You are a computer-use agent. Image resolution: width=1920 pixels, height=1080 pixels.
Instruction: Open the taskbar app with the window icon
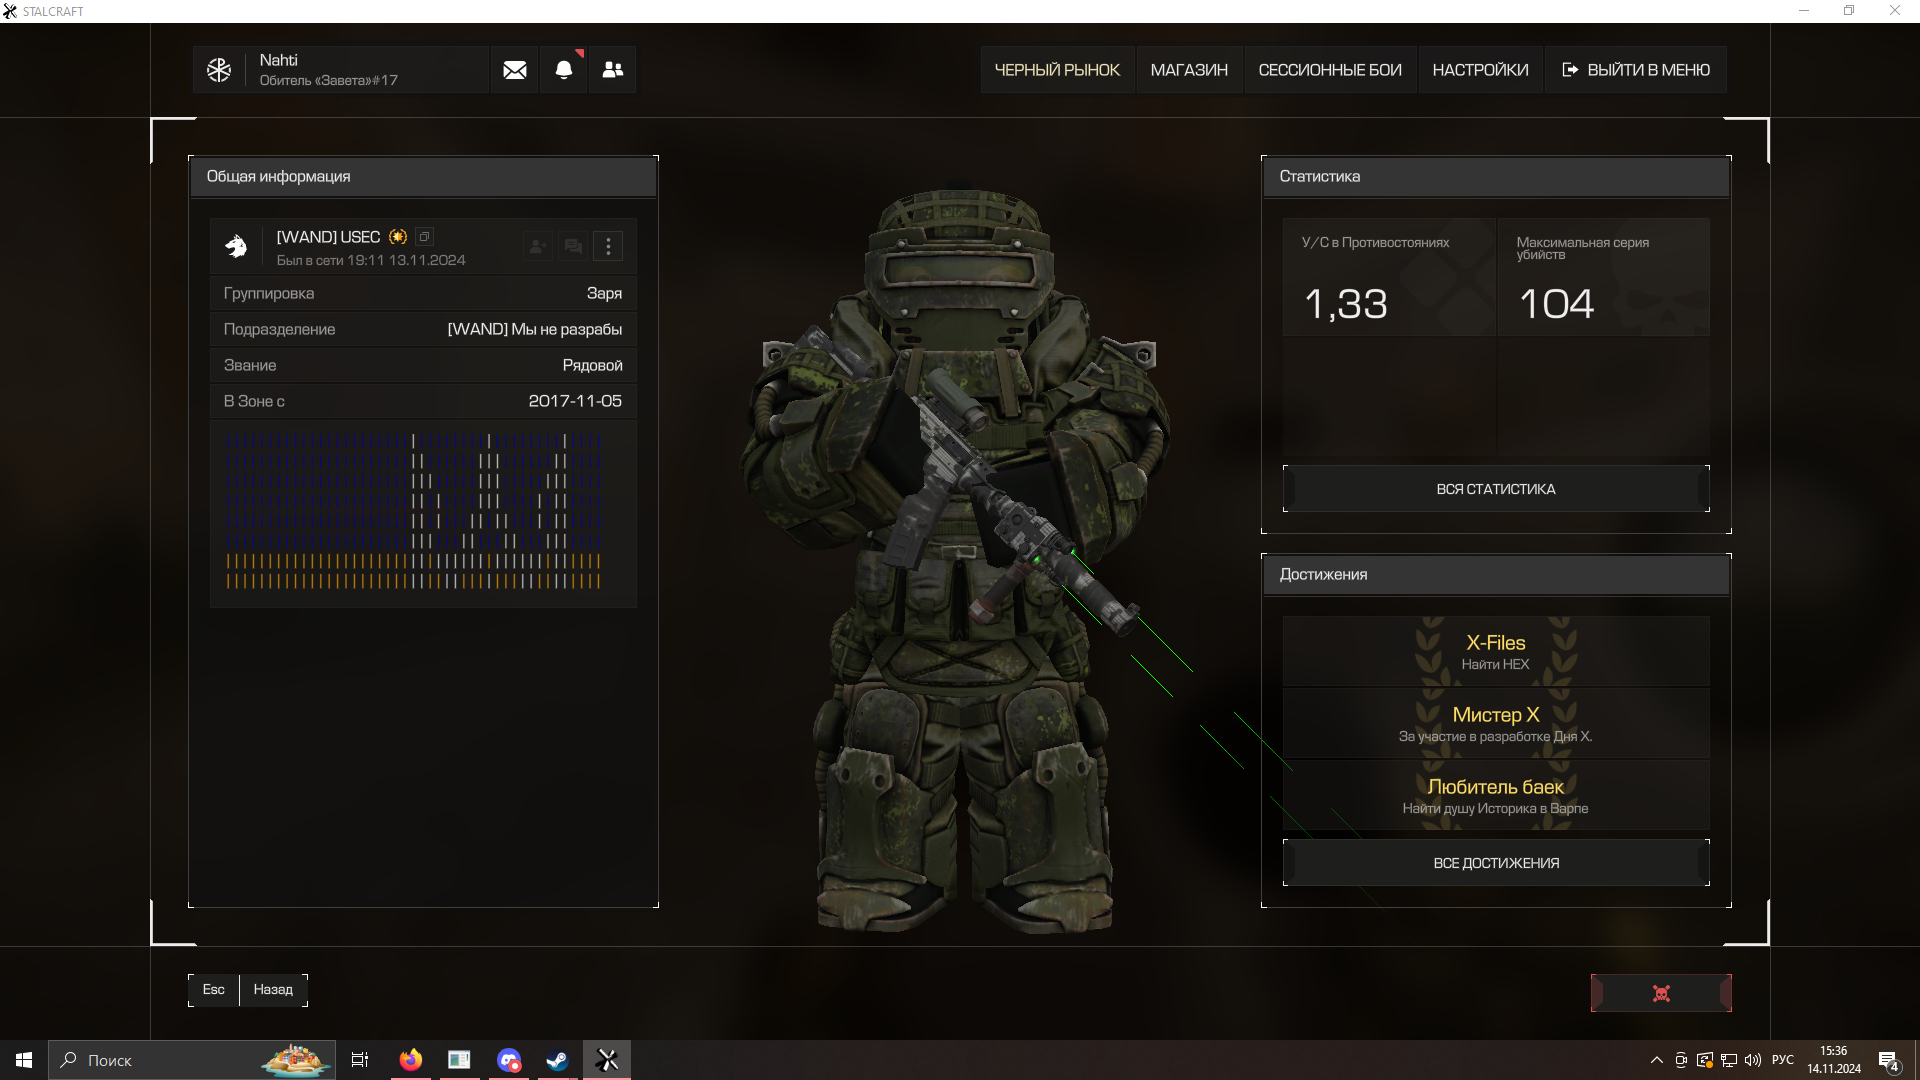[459, 1060]
